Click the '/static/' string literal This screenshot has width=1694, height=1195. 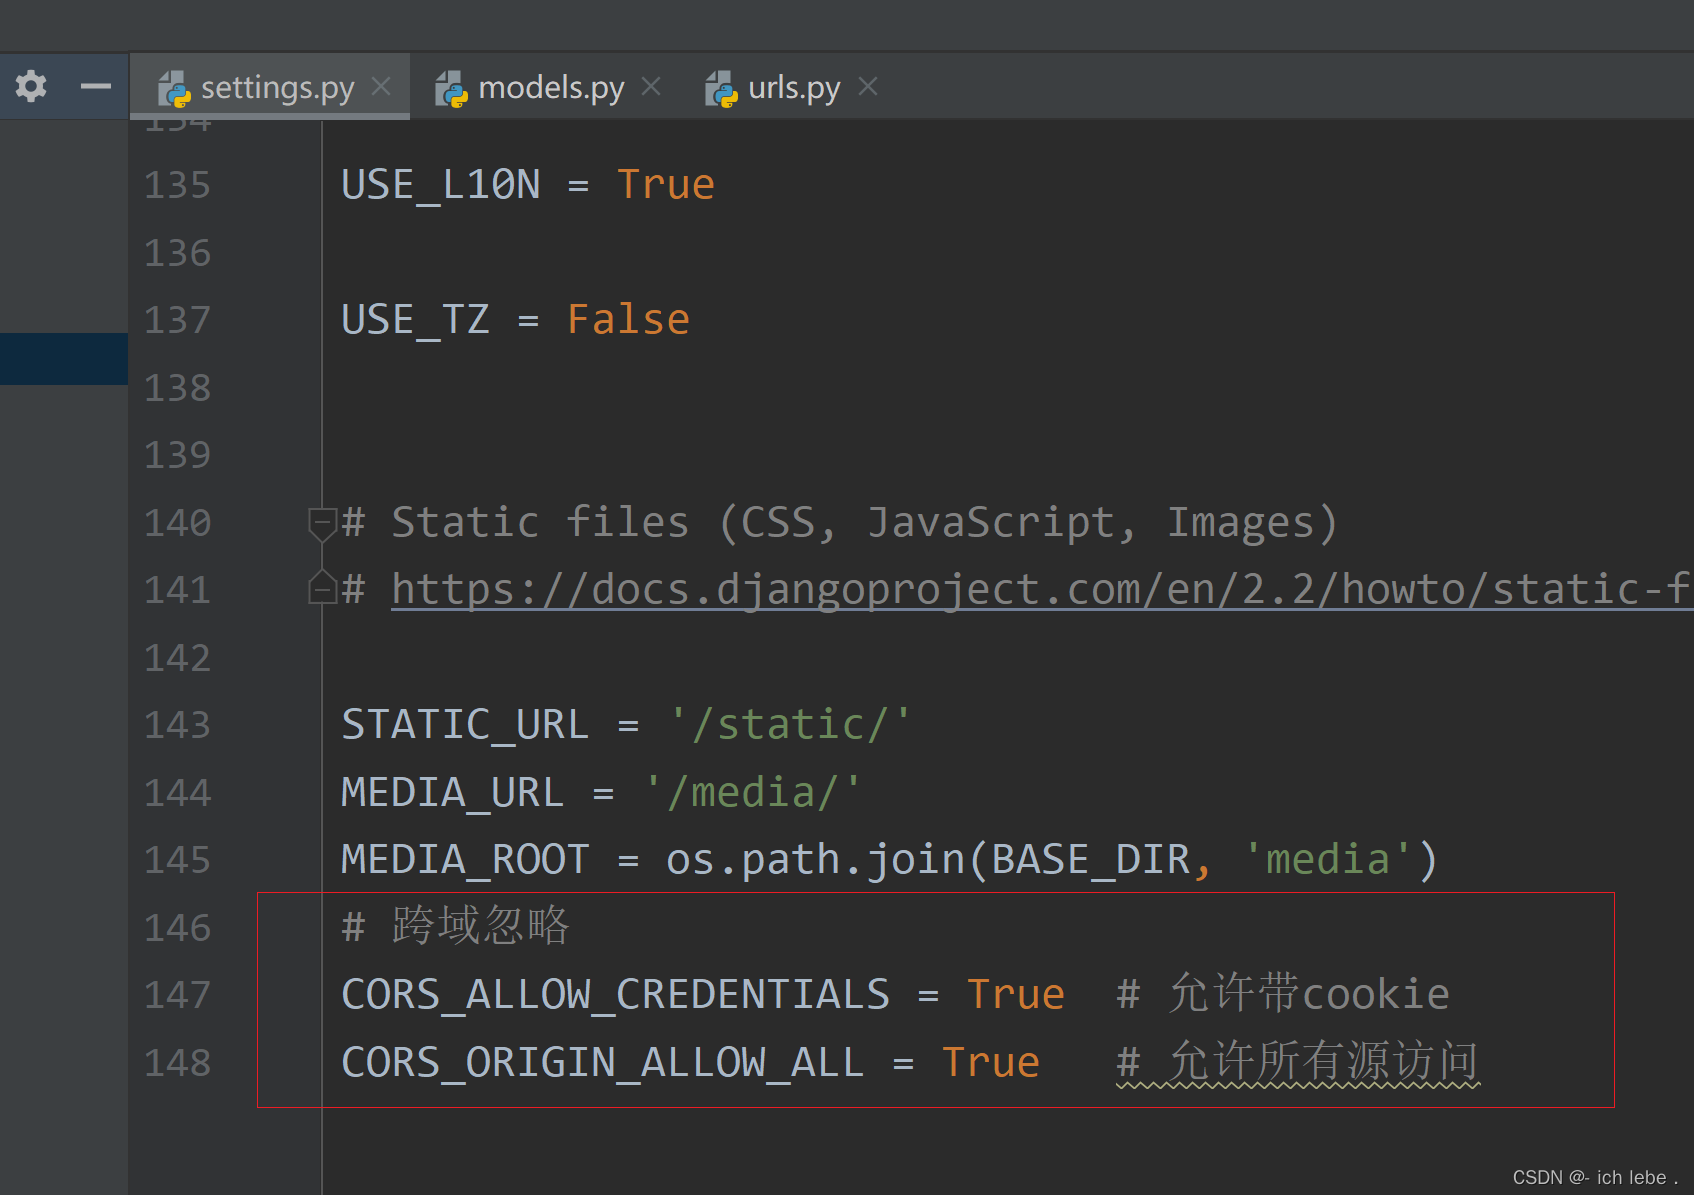coord(790,724)
